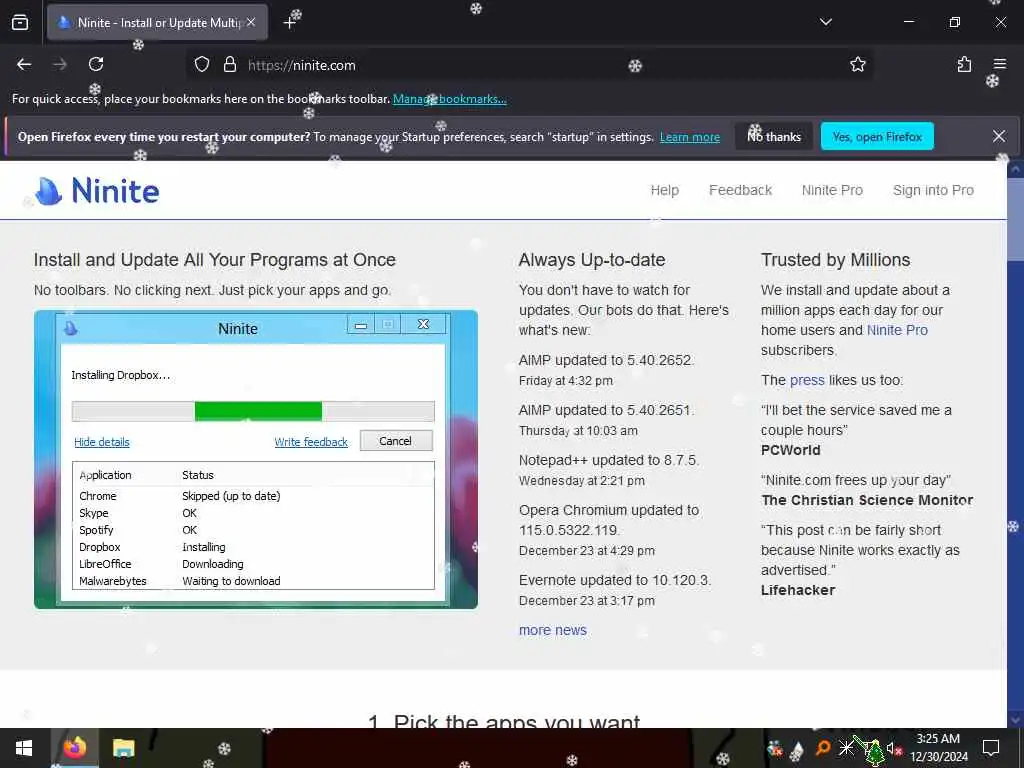Reload the current page
The image size is (1024, 768).
click(96, 64)
